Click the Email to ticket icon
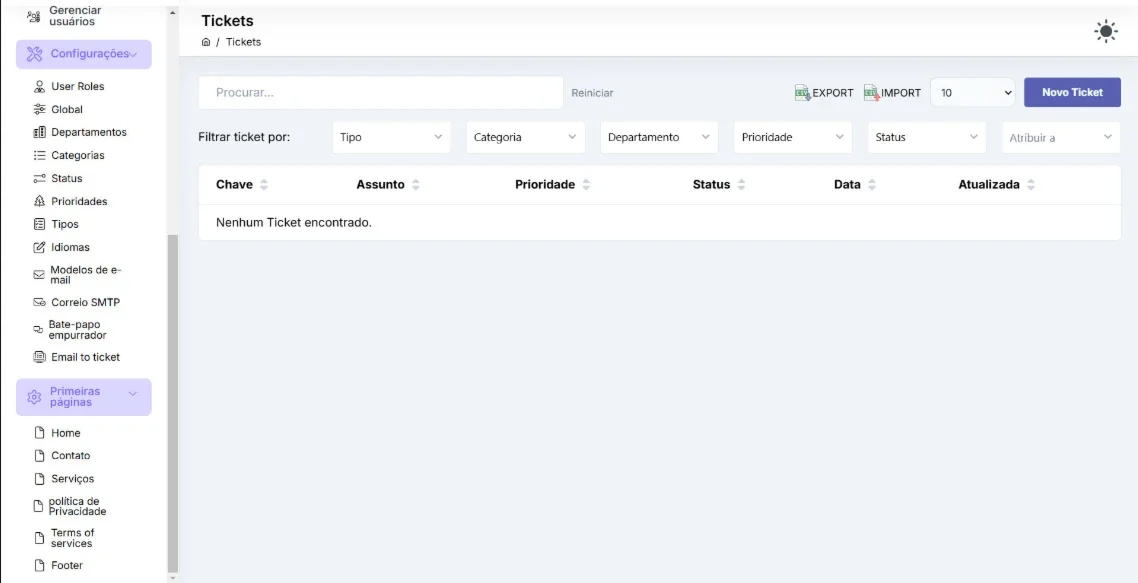 39,357
